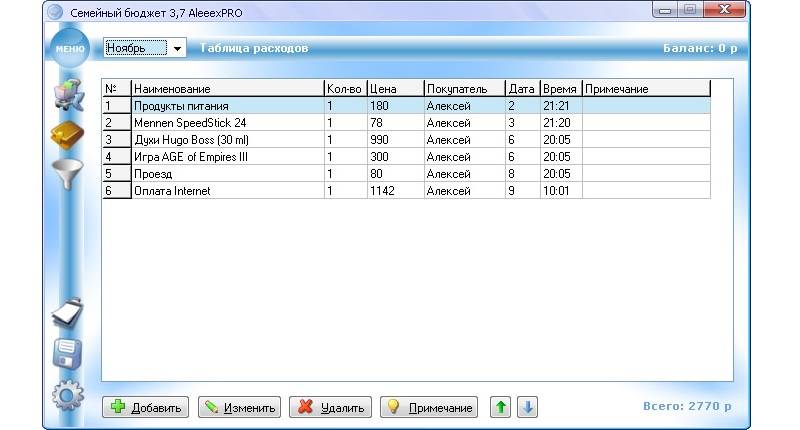800x430 pixels.
Task: Click the app icon in title bar
Action: (55, 12)
